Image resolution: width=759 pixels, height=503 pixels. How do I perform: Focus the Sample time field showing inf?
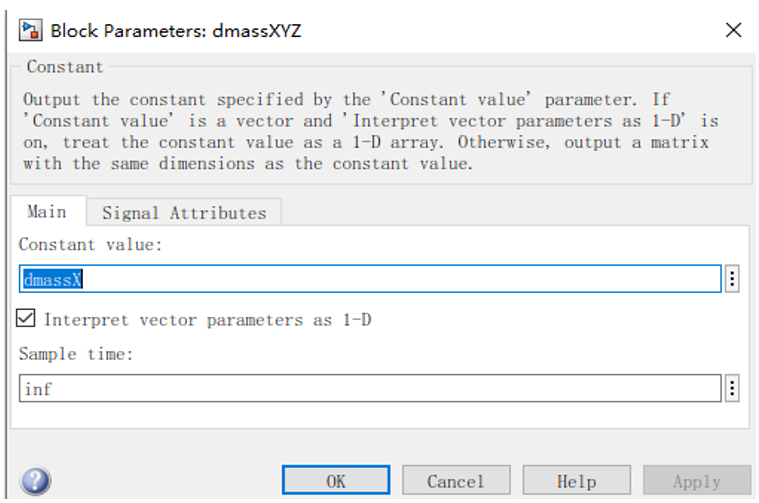(370, 388)
